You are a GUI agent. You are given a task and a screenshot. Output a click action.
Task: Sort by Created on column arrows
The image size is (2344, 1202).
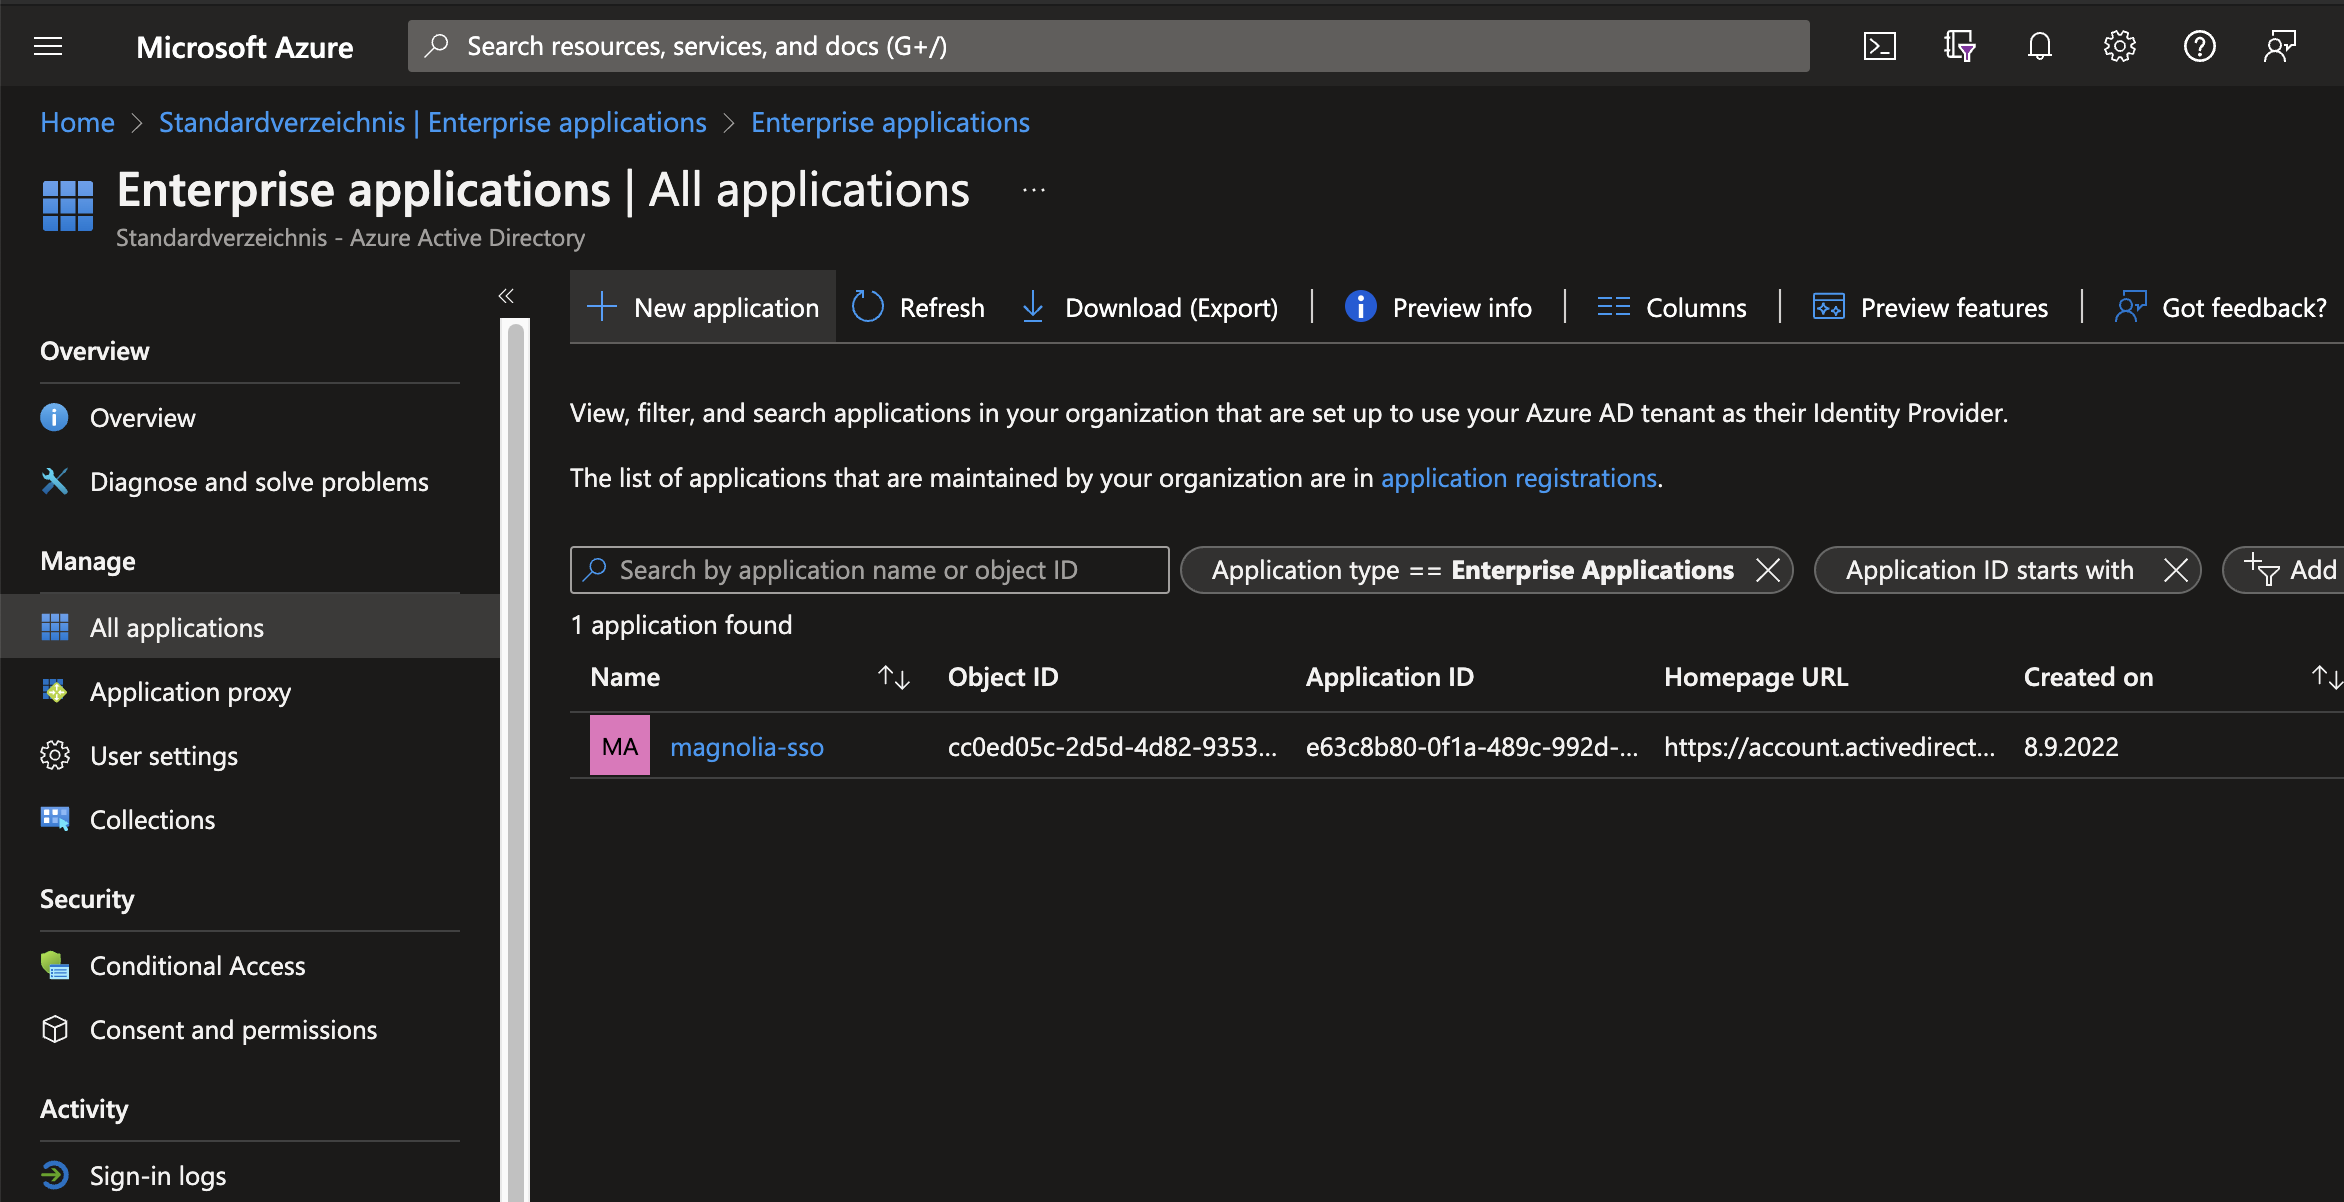coord(2326,677)
